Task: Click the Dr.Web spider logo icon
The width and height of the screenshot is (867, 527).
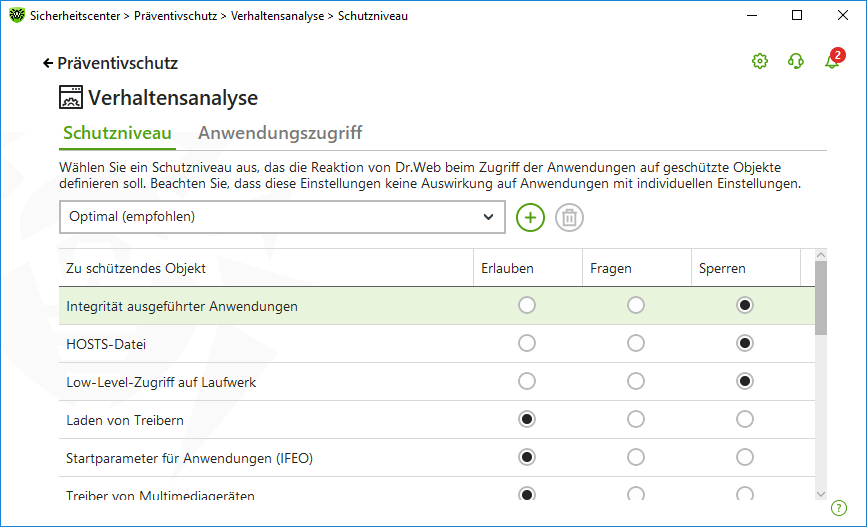Action: (x=17, y=15)
